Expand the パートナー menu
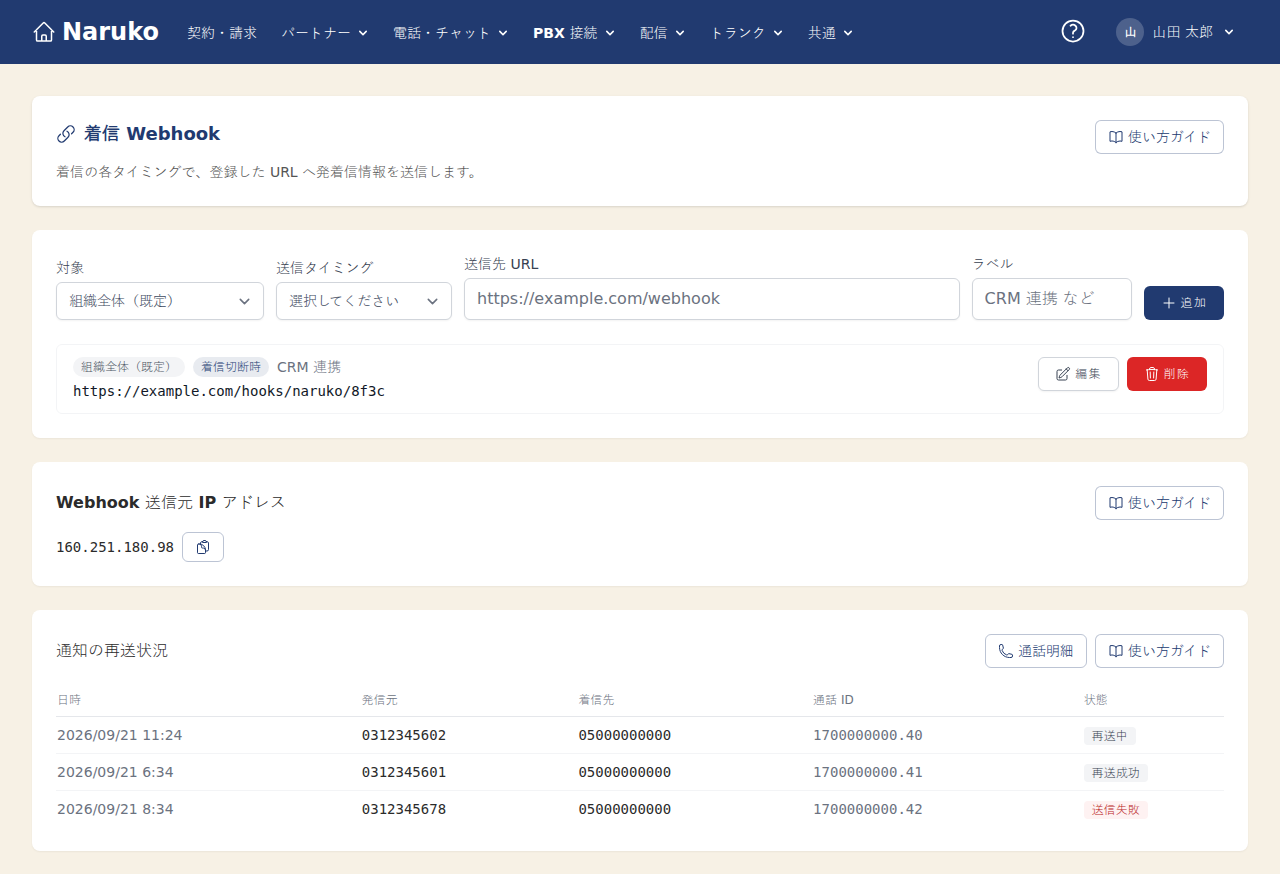 click(325, 32)
